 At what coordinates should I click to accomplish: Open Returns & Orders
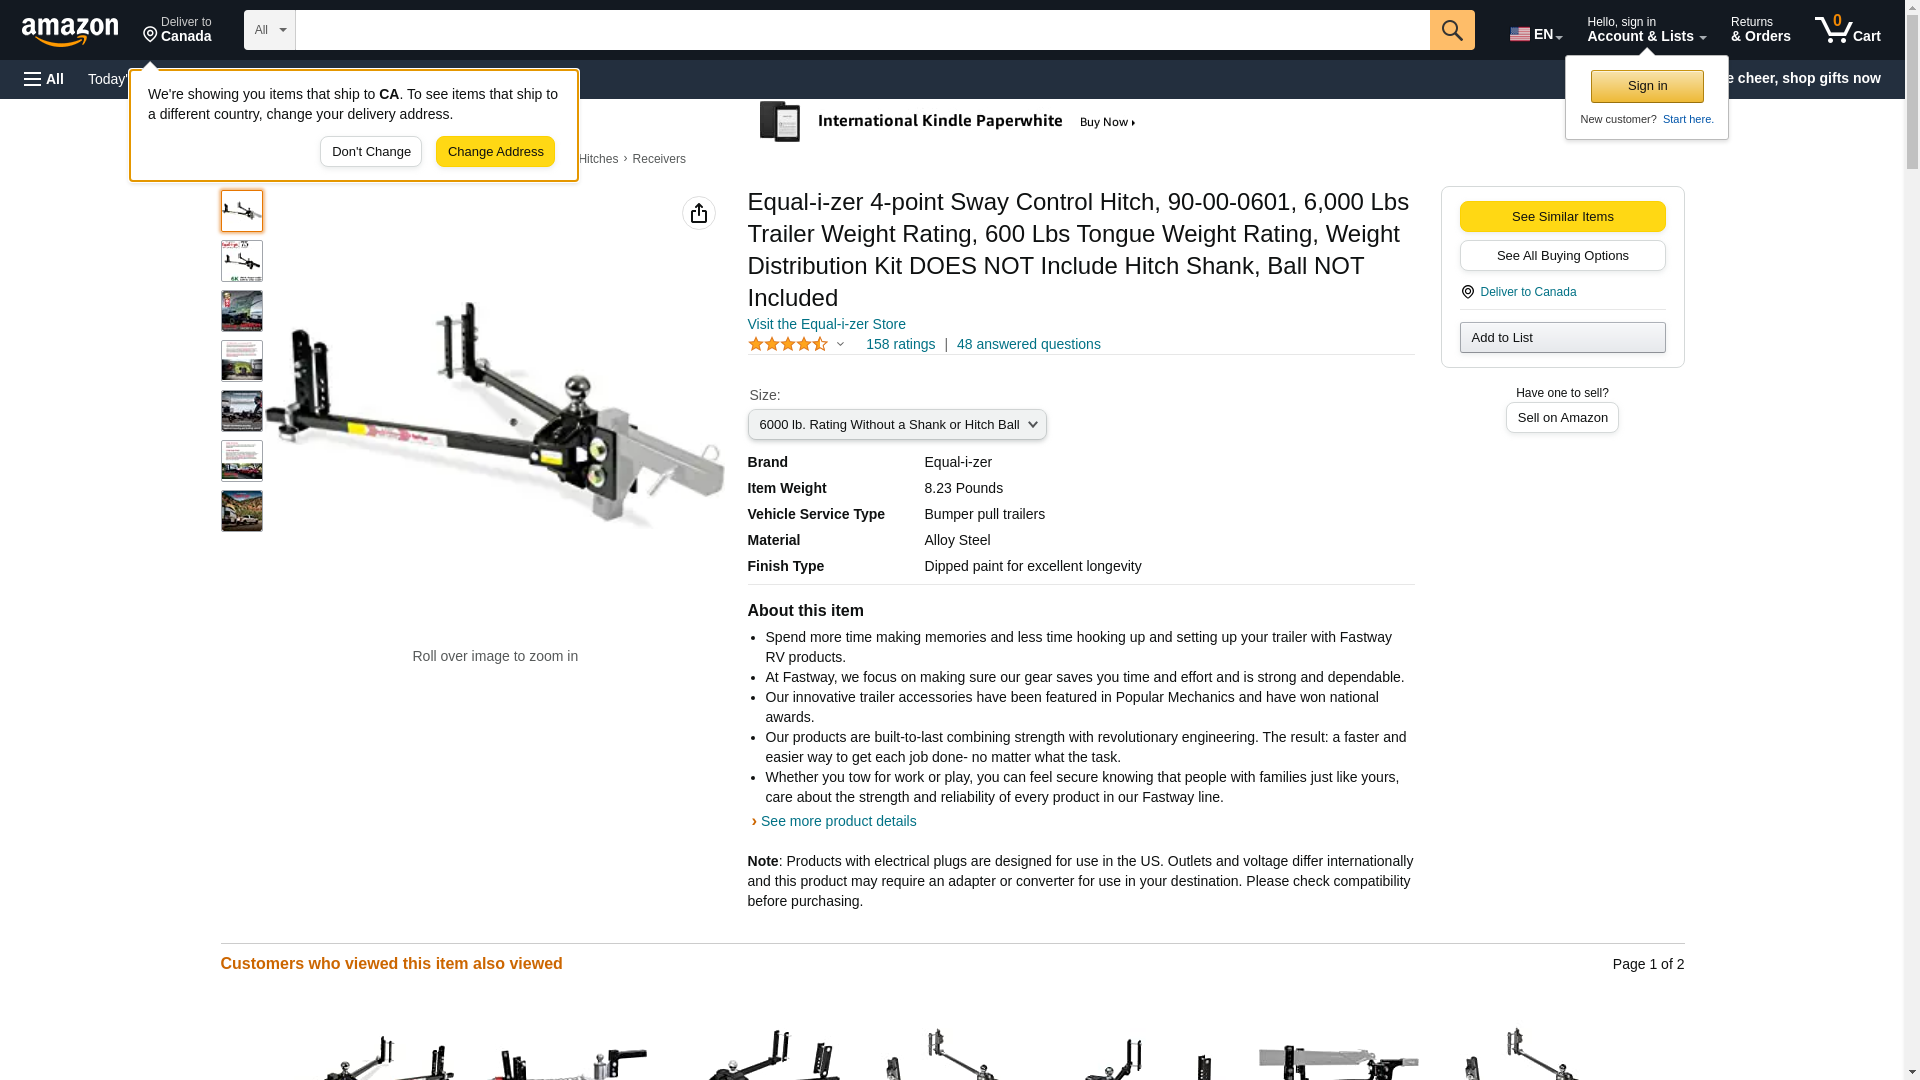[1760, 30]
